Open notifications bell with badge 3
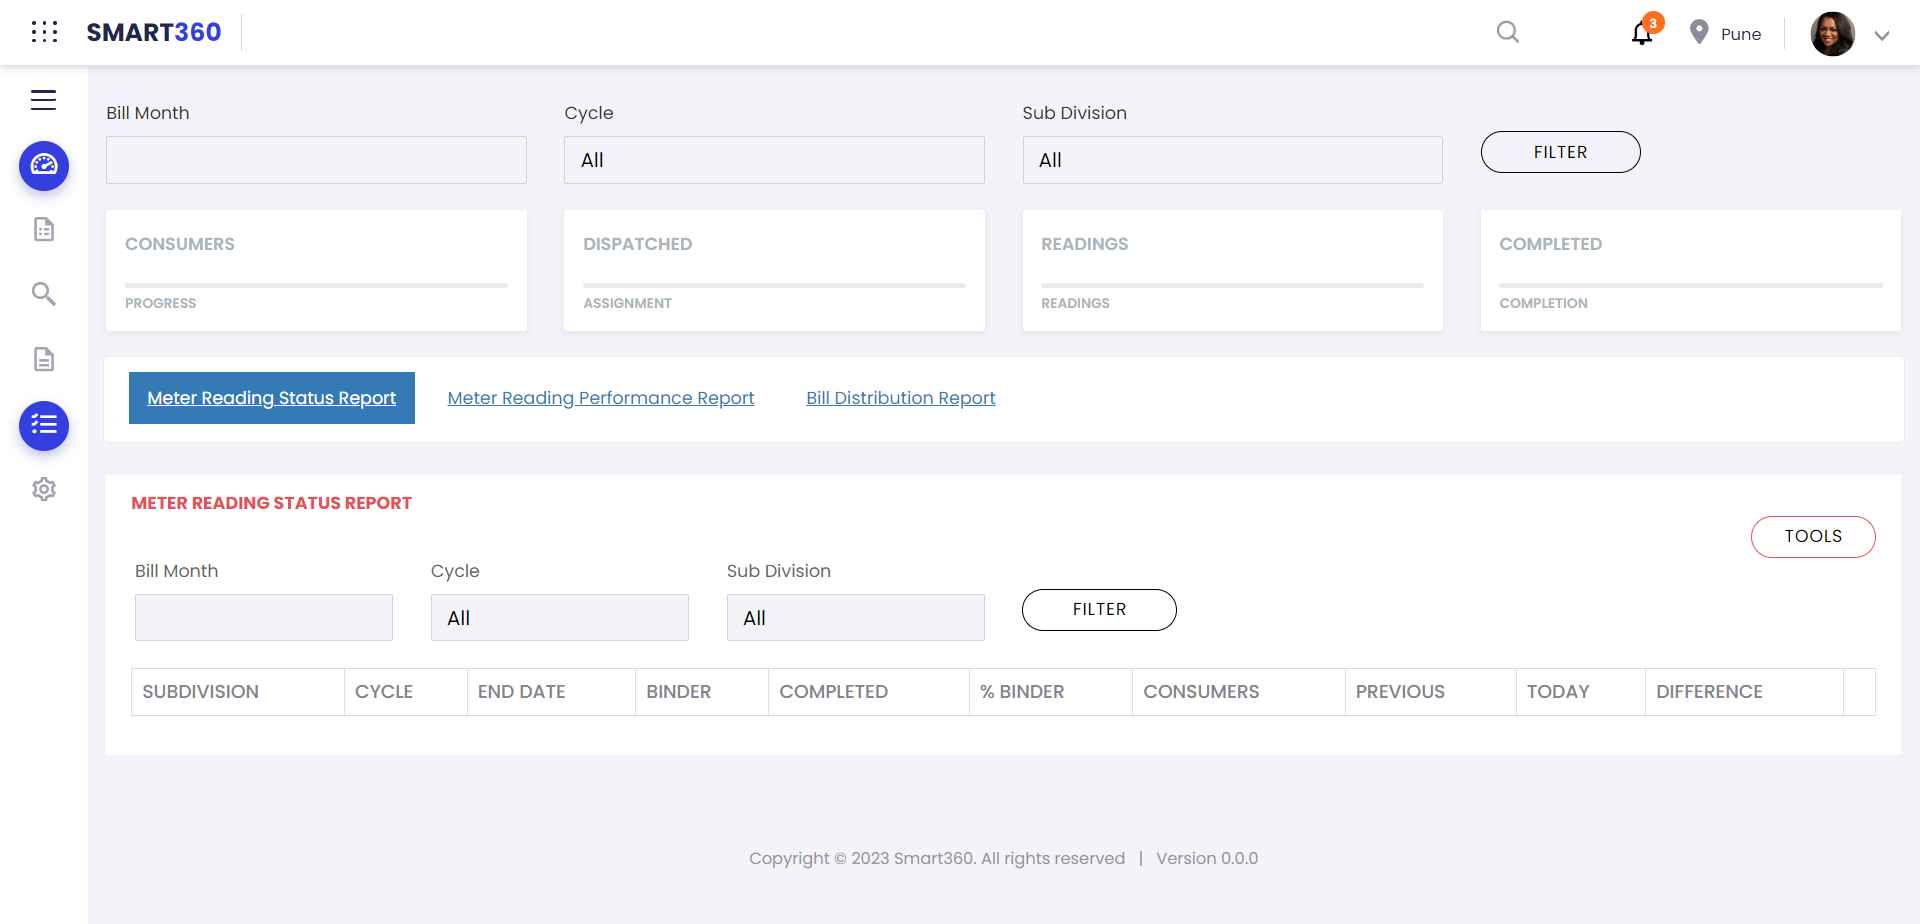Image resolution: width=1920 pixels, height=924 pixels. [1643, 32]
